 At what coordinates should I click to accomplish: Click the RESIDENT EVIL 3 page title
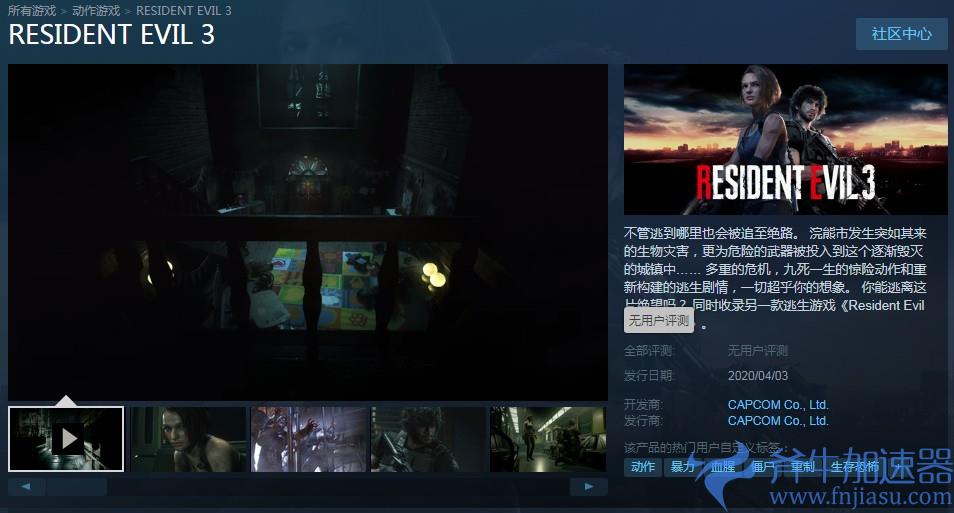(111, 35)
